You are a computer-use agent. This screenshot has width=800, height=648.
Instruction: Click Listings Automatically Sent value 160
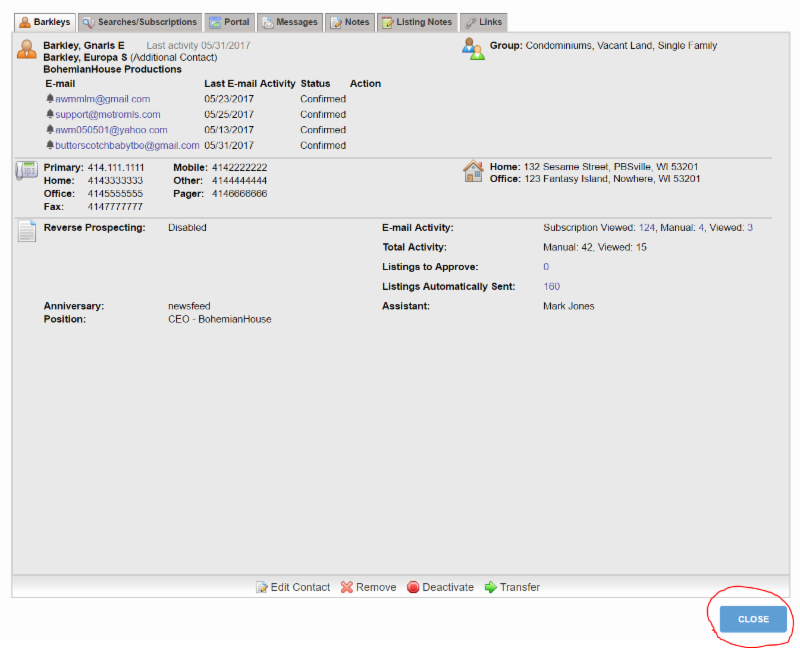[551, 287]
